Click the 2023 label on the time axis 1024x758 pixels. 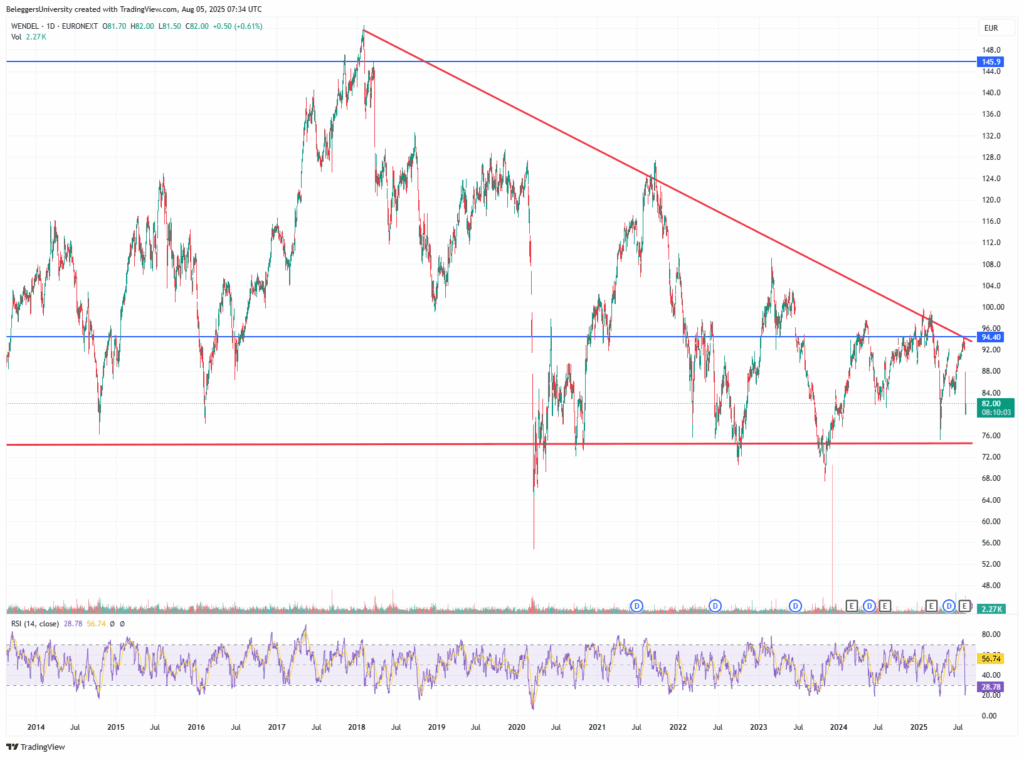(x=758, y=727)
